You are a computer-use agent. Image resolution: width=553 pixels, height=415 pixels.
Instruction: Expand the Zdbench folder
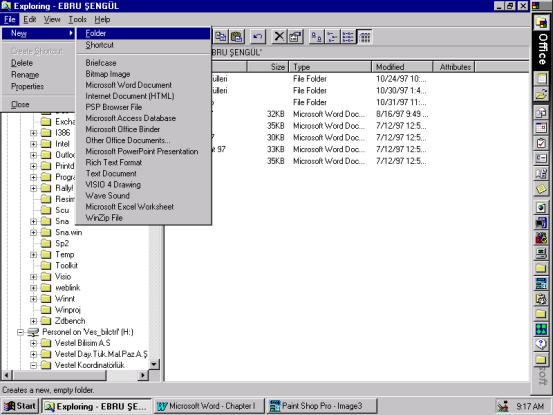pyautogui.click(x=34, y=321)
